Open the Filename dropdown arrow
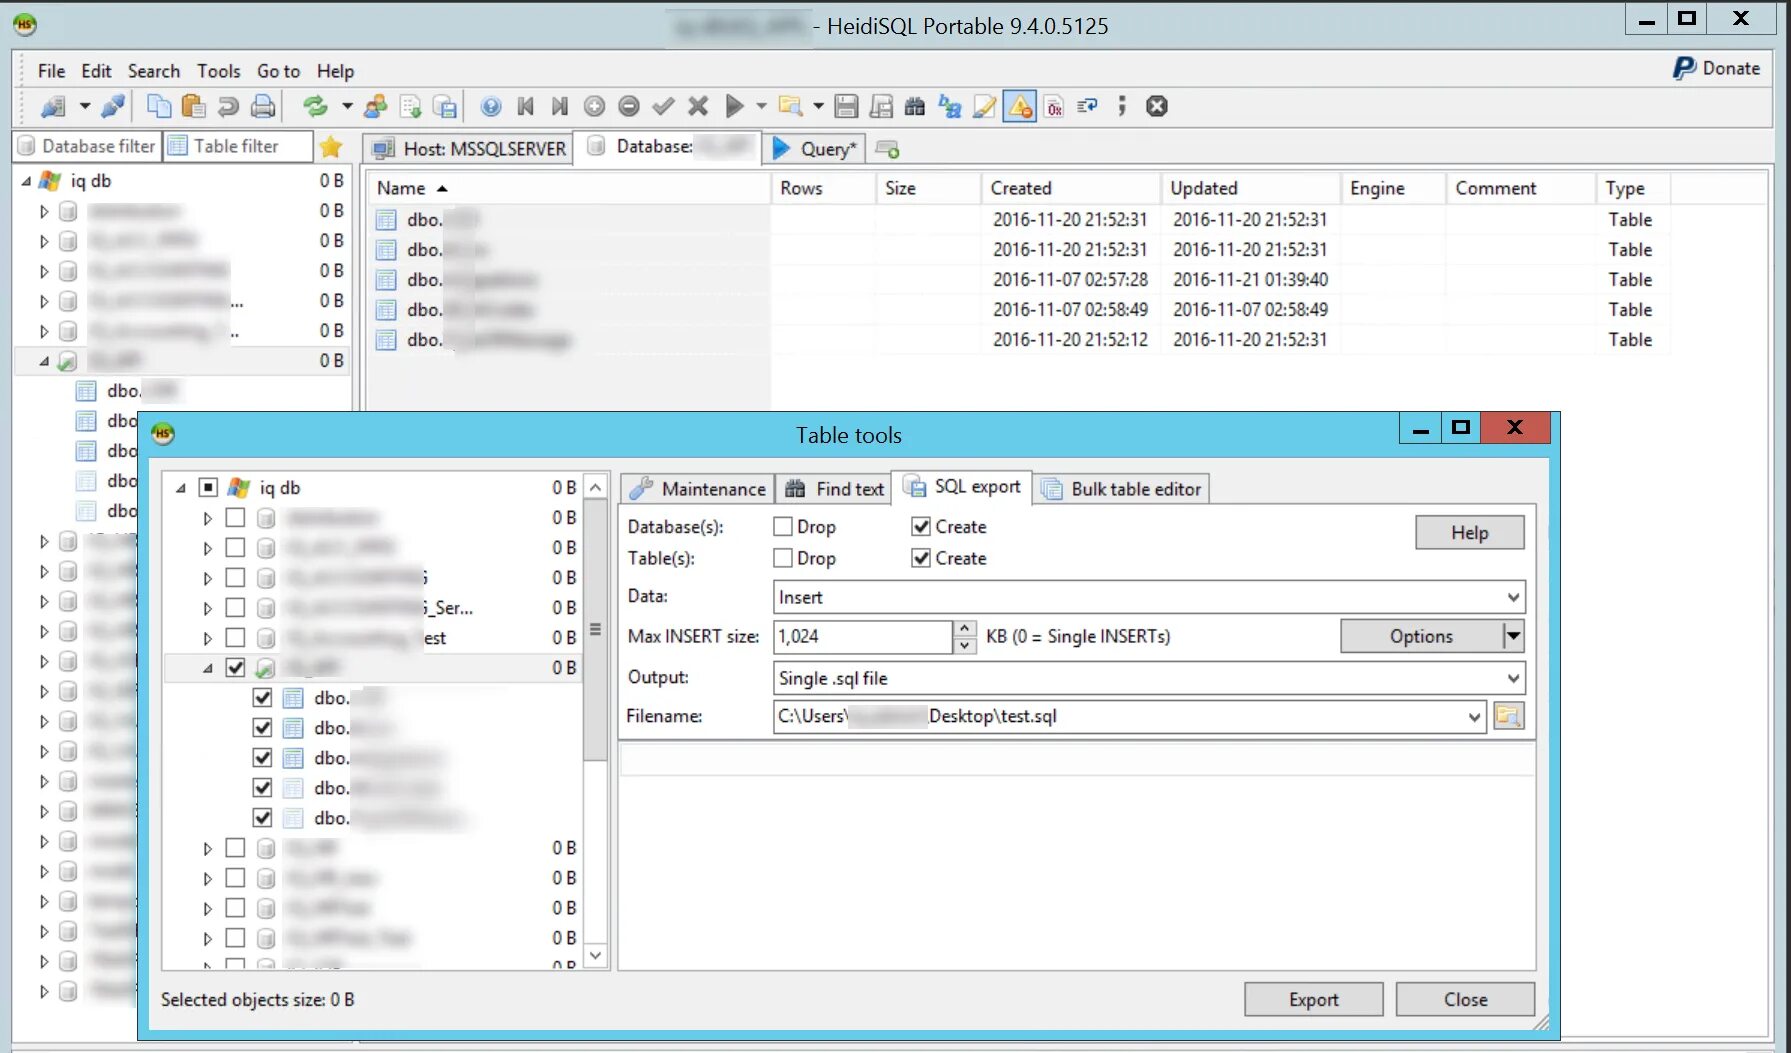Viewport: 1791px width, 1053px height. point(1474,716)
